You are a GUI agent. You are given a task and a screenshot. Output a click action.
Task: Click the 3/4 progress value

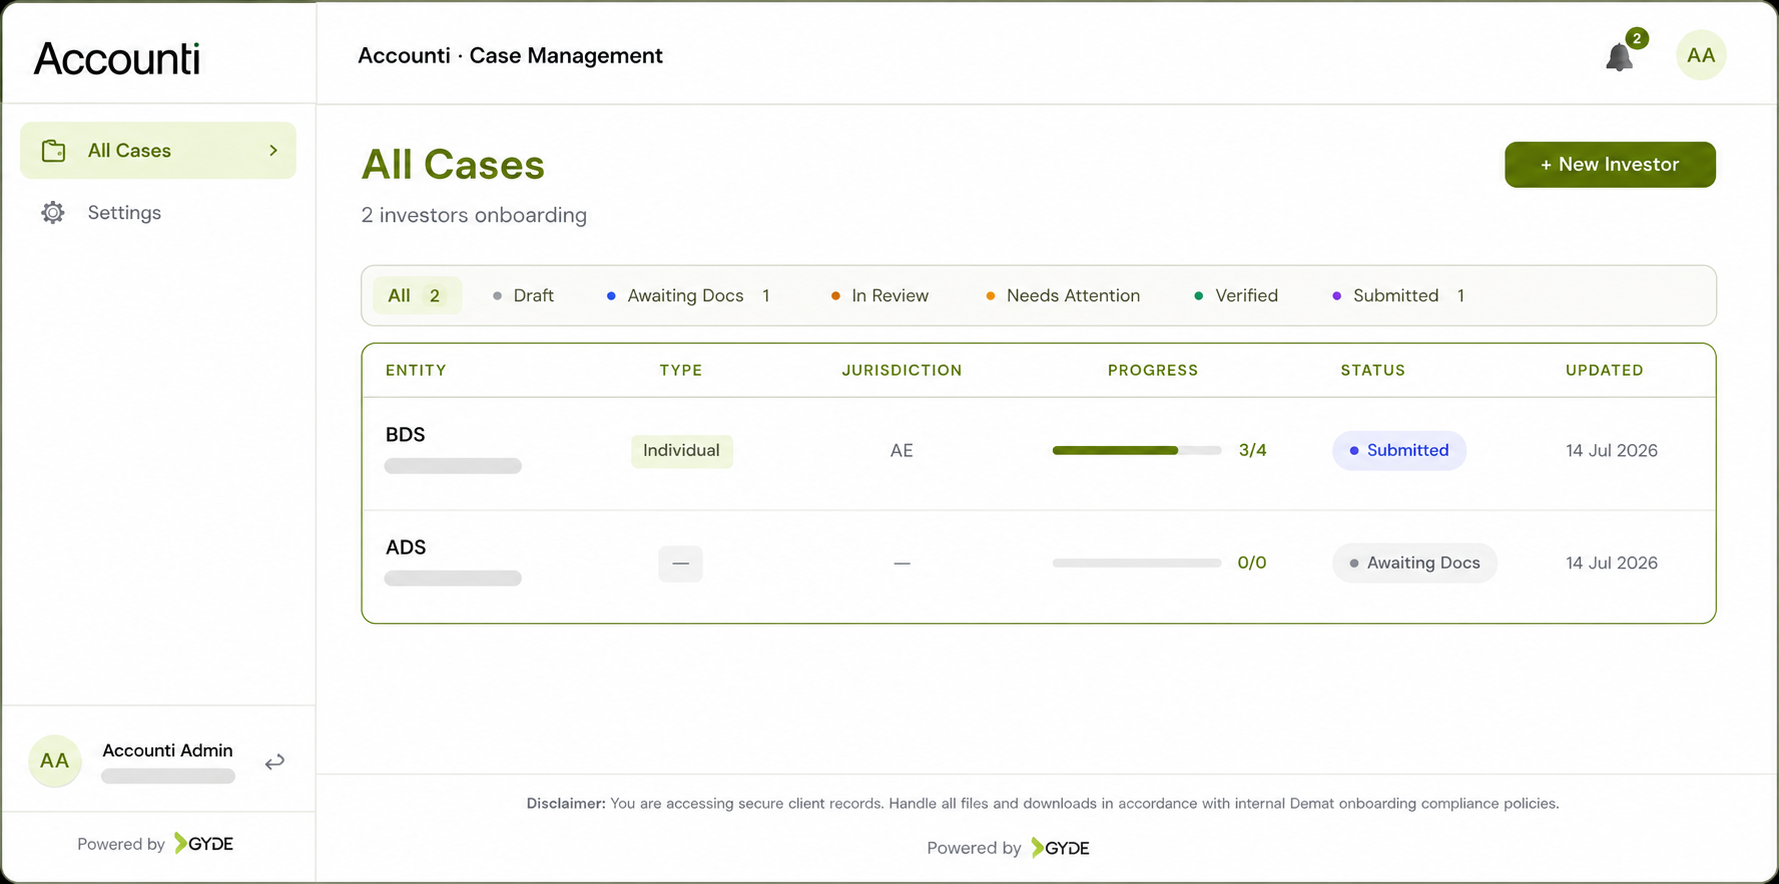1252,450
